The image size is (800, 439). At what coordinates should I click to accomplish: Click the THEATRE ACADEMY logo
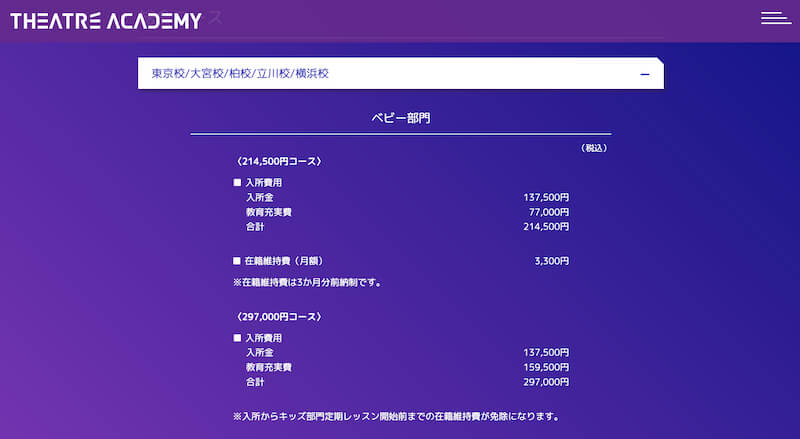click(x=106, y=21)
